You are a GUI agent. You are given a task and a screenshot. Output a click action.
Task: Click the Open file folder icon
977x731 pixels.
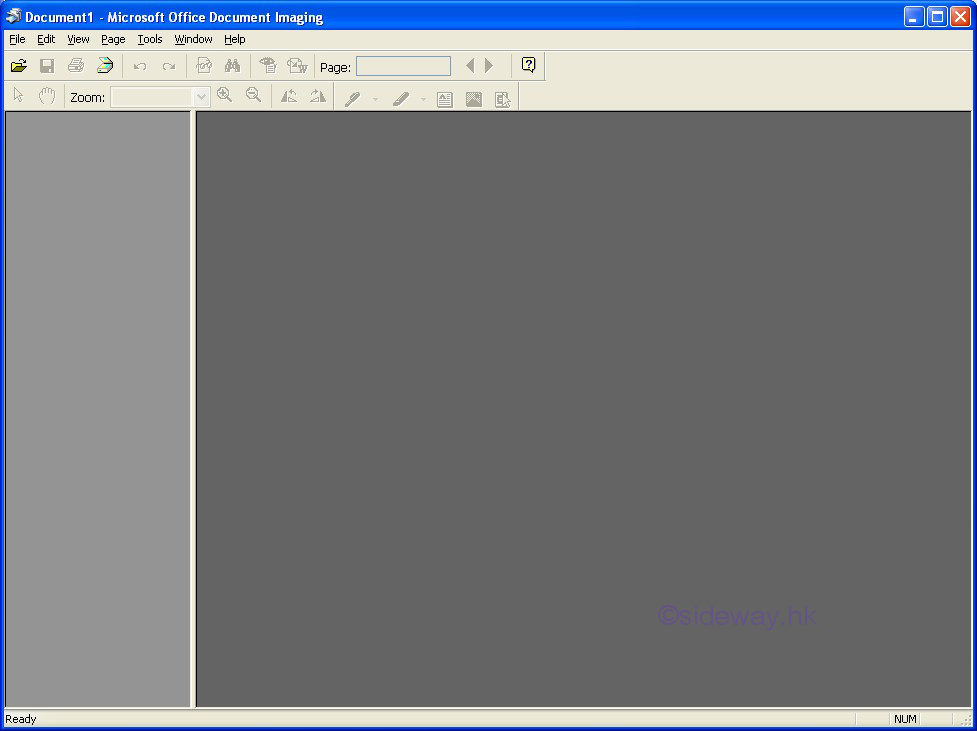19,65
